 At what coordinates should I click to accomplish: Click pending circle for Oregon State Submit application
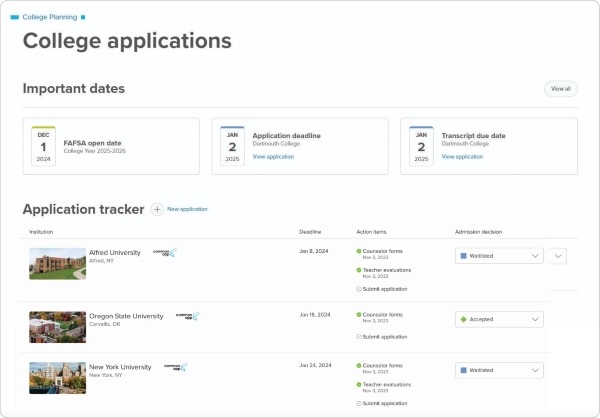359,337
